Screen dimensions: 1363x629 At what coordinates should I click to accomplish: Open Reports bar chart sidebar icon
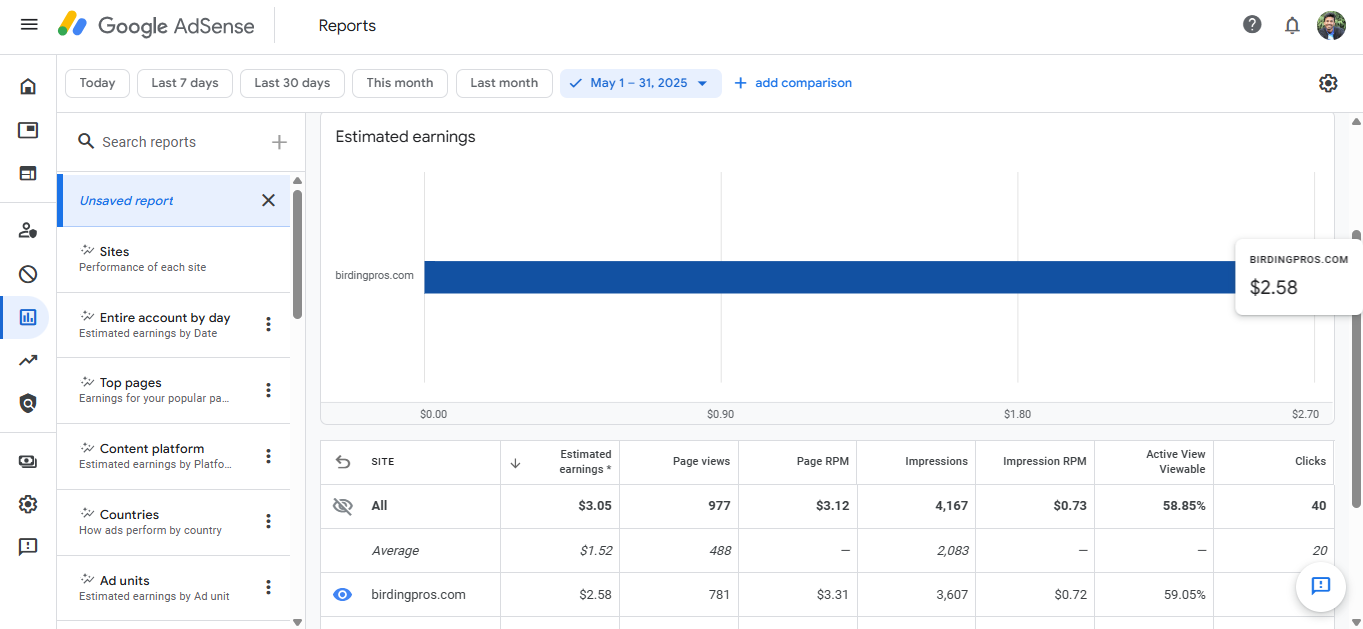(x=28, y=318)
